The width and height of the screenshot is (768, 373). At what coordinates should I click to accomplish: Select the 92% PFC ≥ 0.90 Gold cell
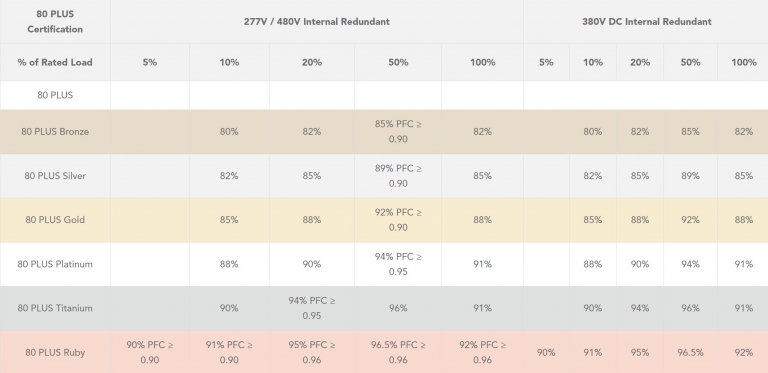coord(398,220)
